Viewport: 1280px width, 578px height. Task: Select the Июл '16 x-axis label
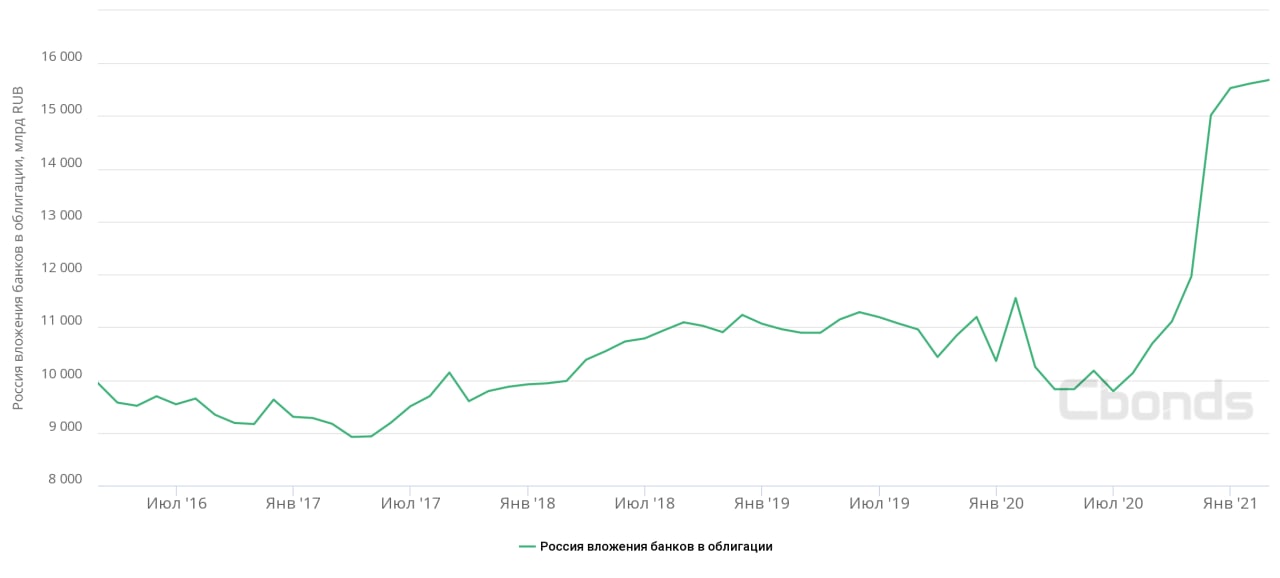click(176, 503)
